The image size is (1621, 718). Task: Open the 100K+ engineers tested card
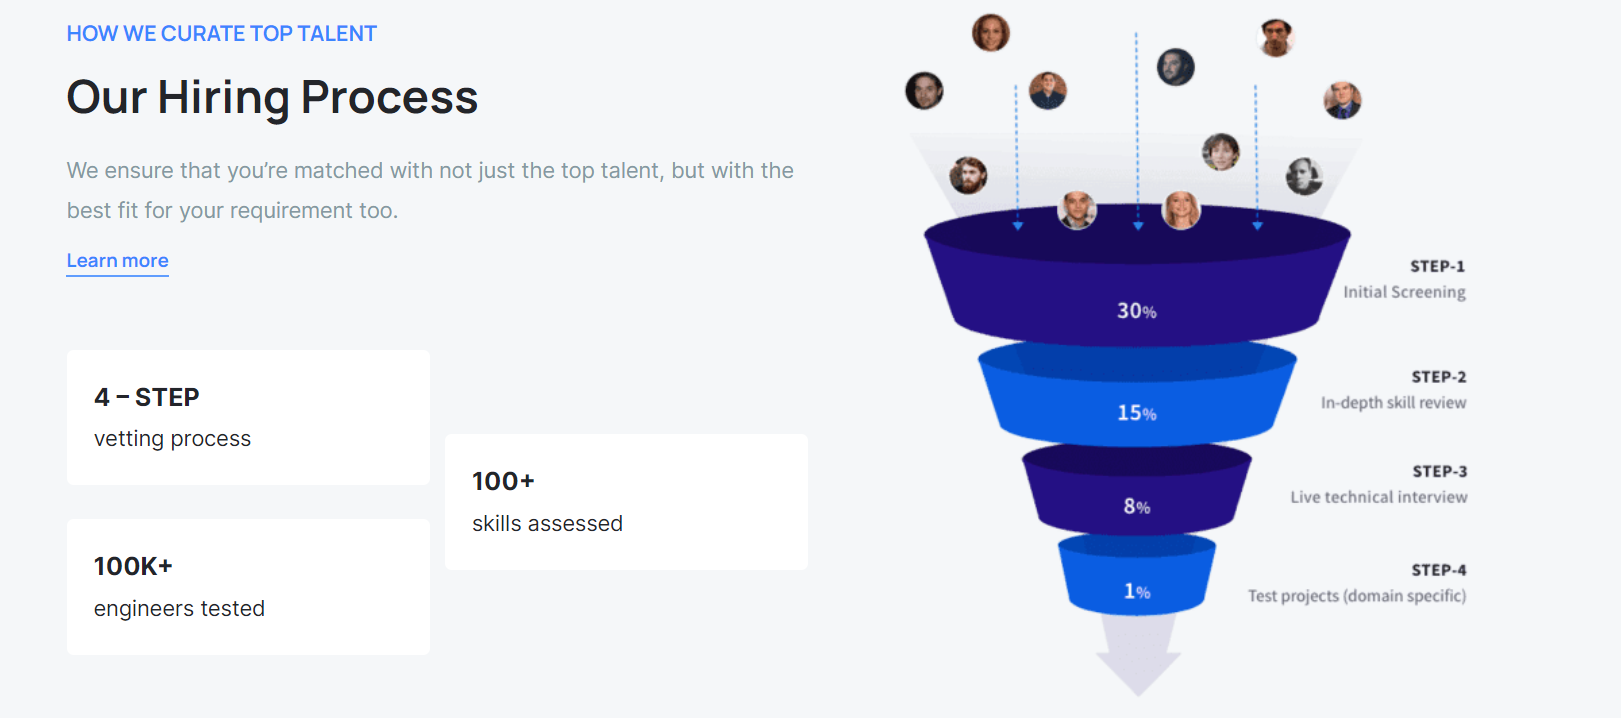click(248, 587)
